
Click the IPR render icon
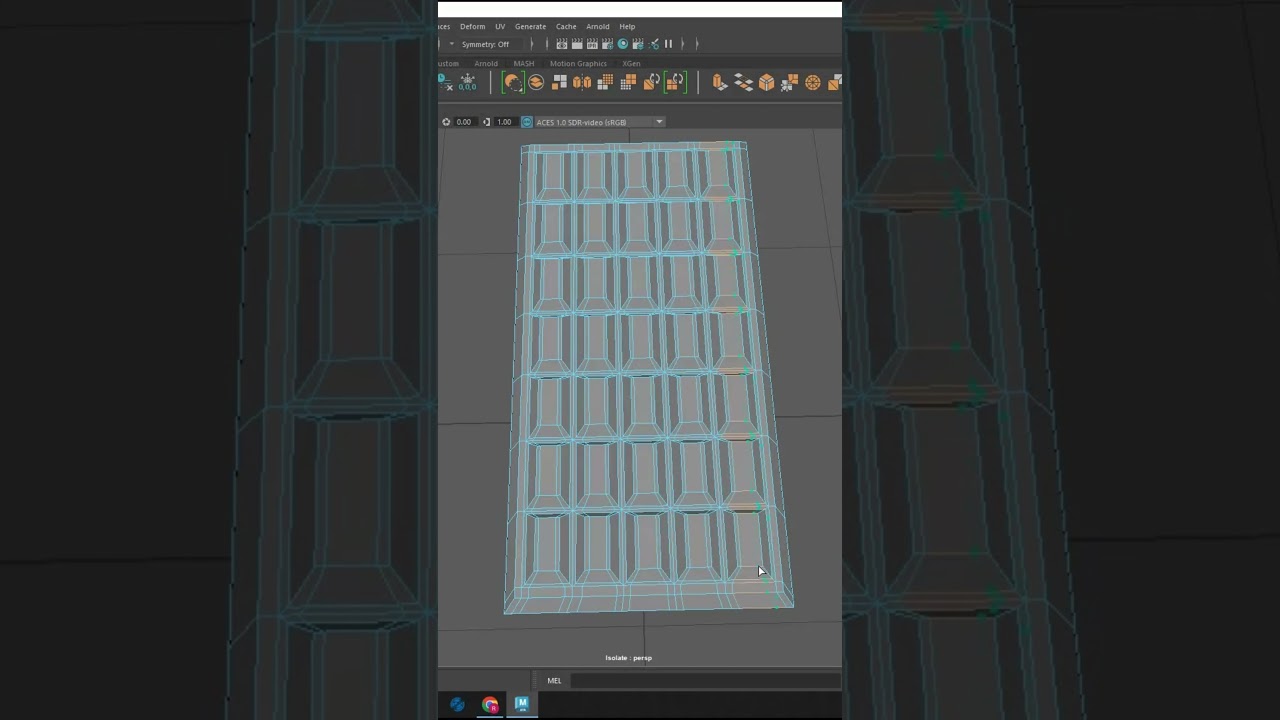[592, 44]
